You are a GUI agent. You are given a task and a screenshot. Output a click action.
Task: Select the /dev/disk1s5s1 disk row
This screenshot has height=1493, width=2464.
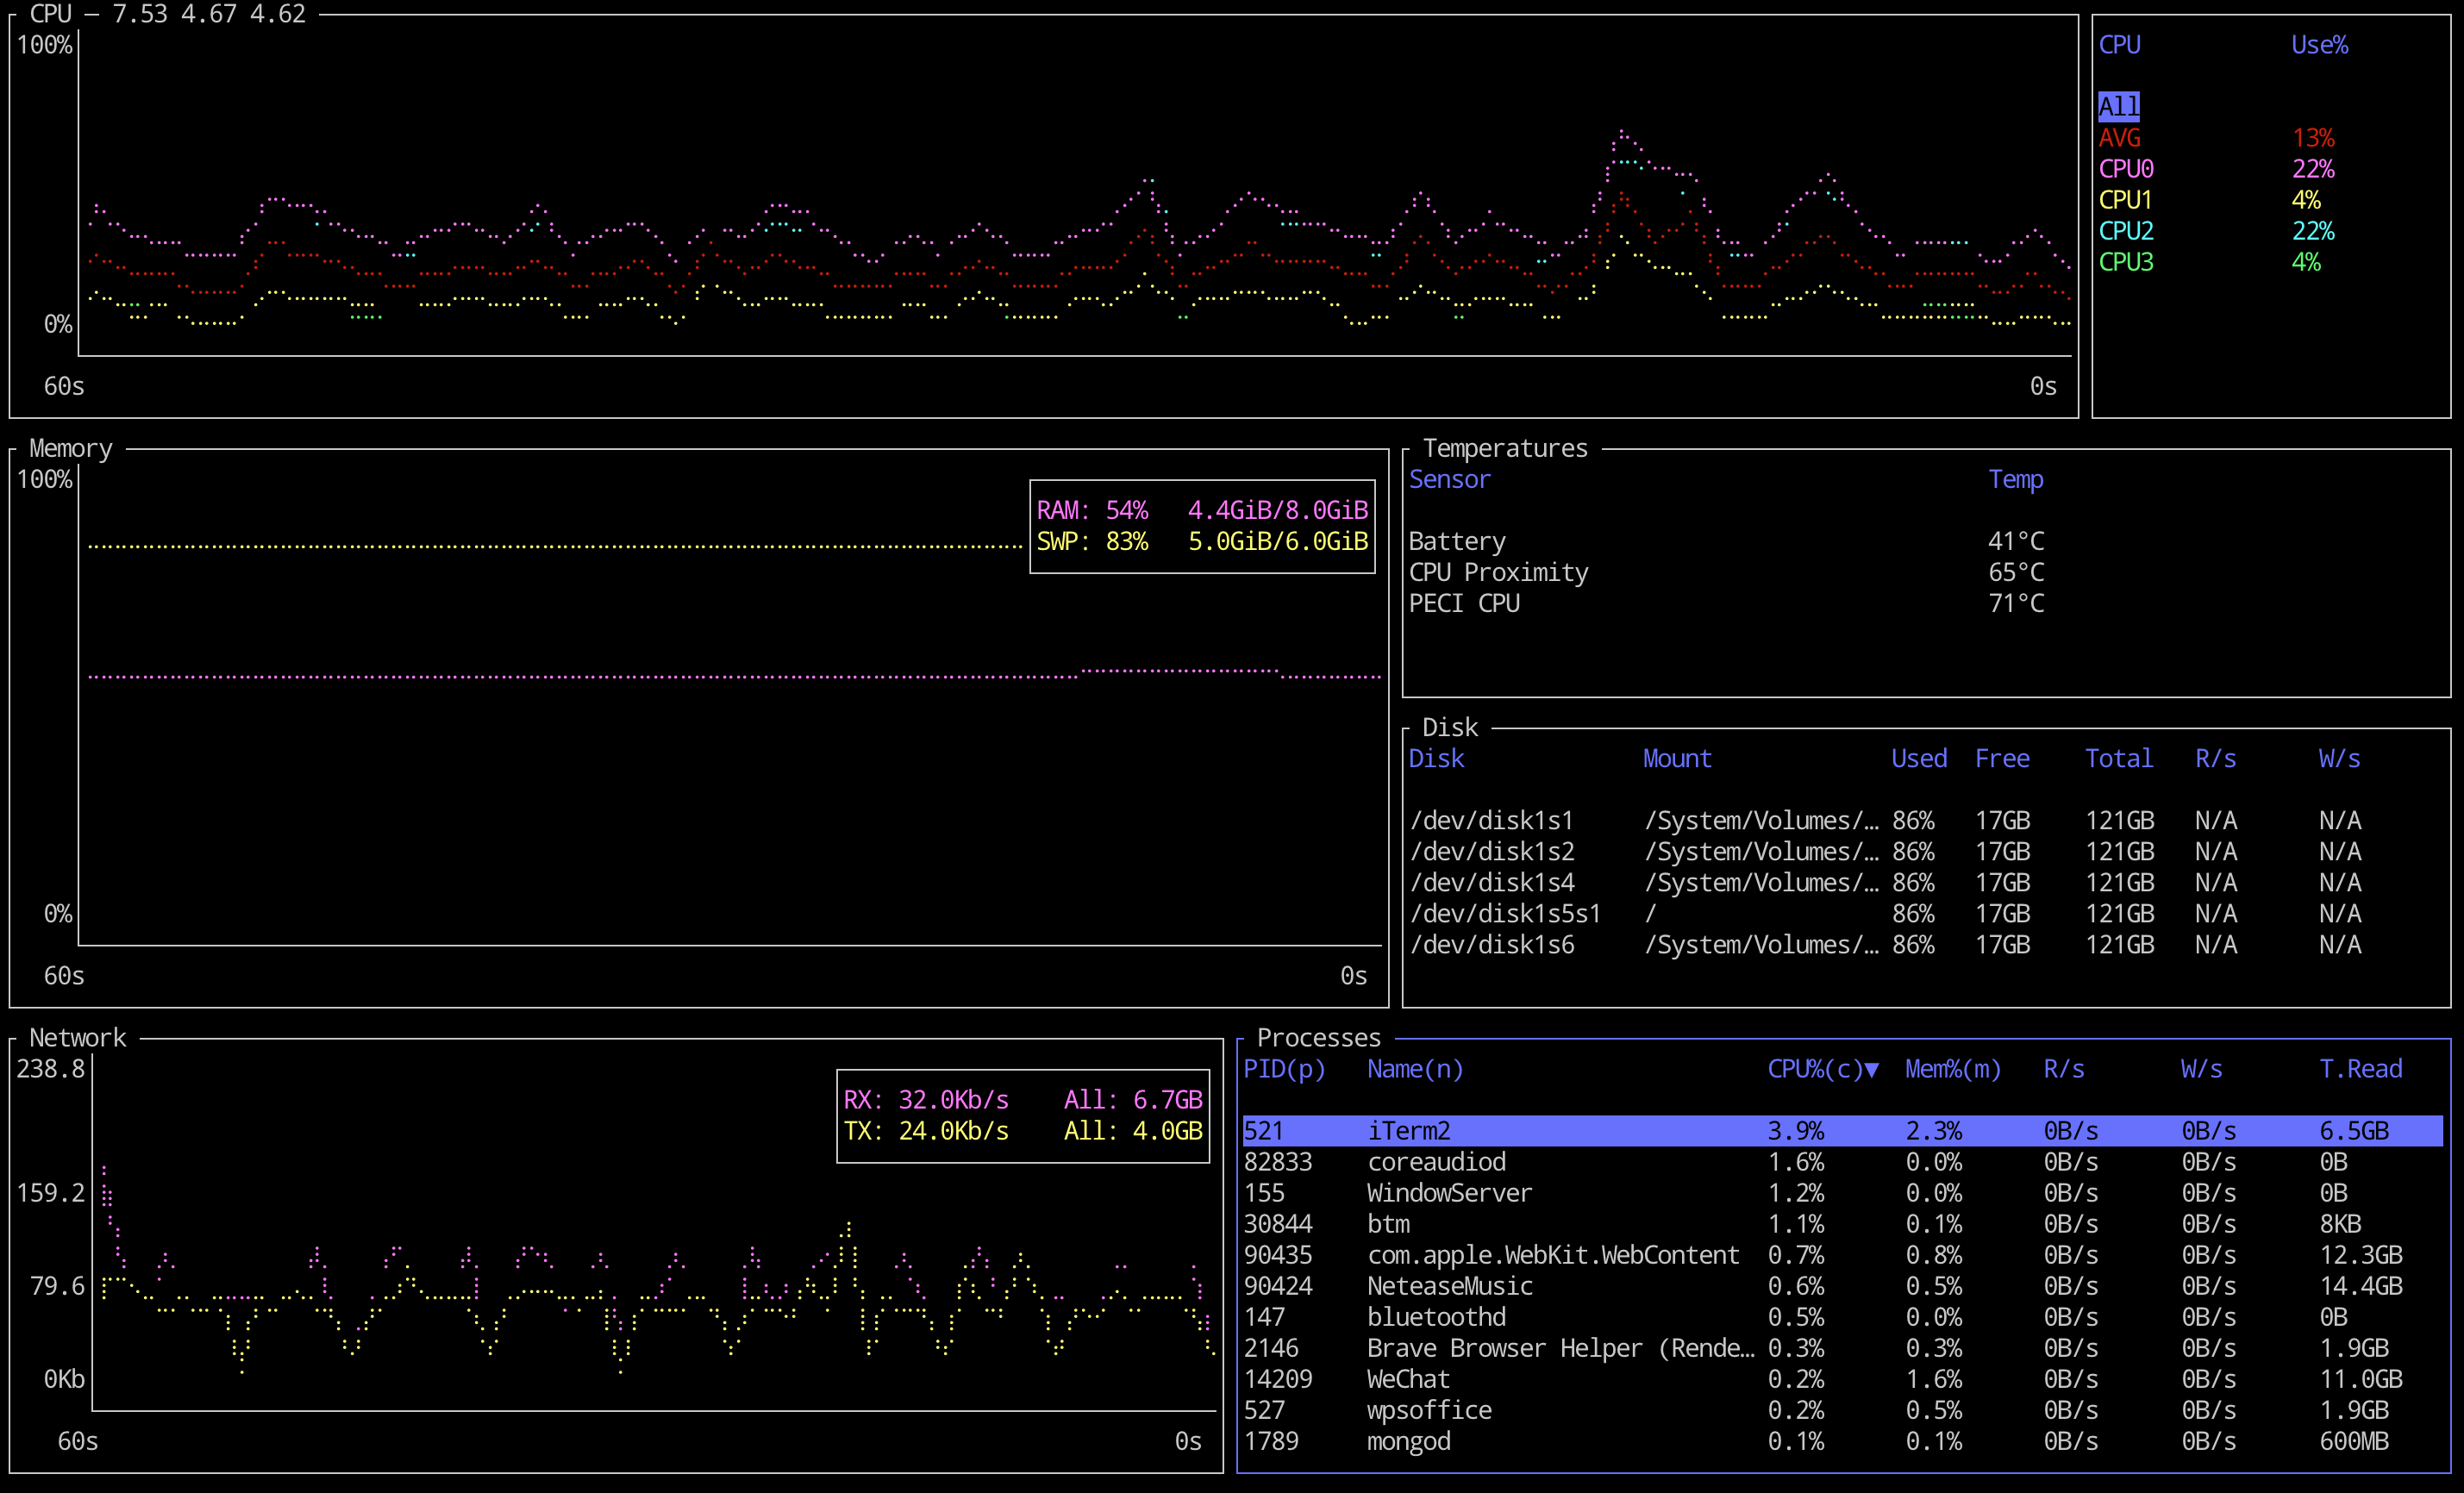pos(1505,914)
